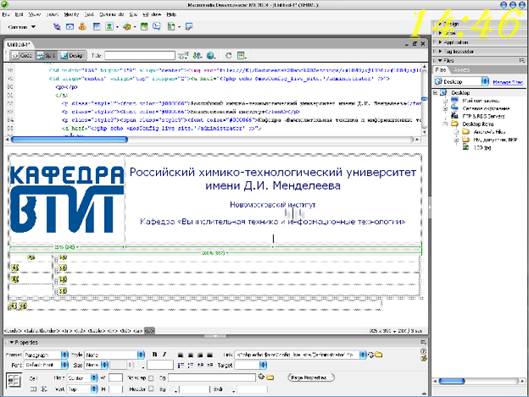The image size is (529, 397).
Task: Click the Comment insert icon
Action: [157, 27]
